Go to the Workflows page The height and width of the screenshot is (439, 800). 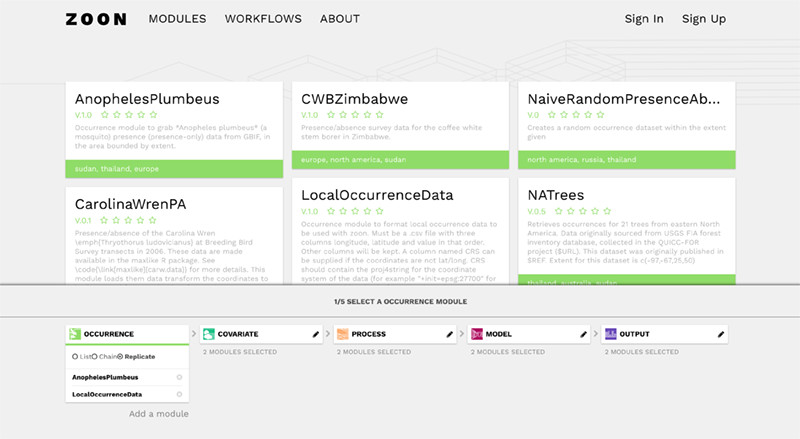click(262, 19)
